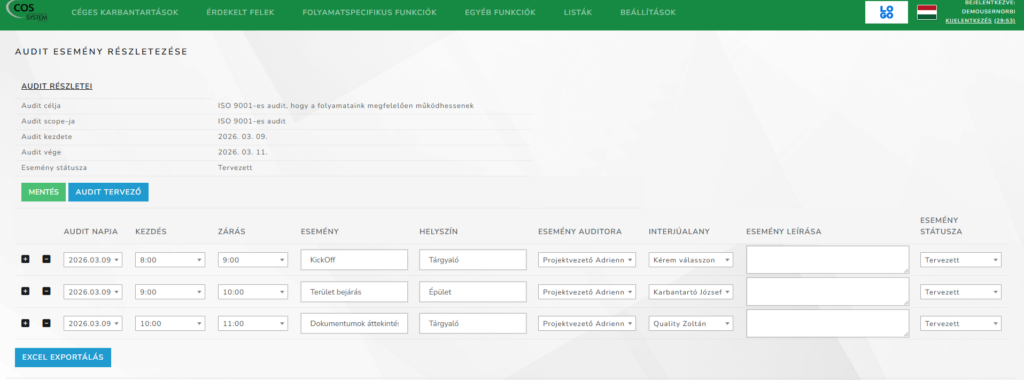Open audit day dropdown in KickOff row

tap(93, 260)
